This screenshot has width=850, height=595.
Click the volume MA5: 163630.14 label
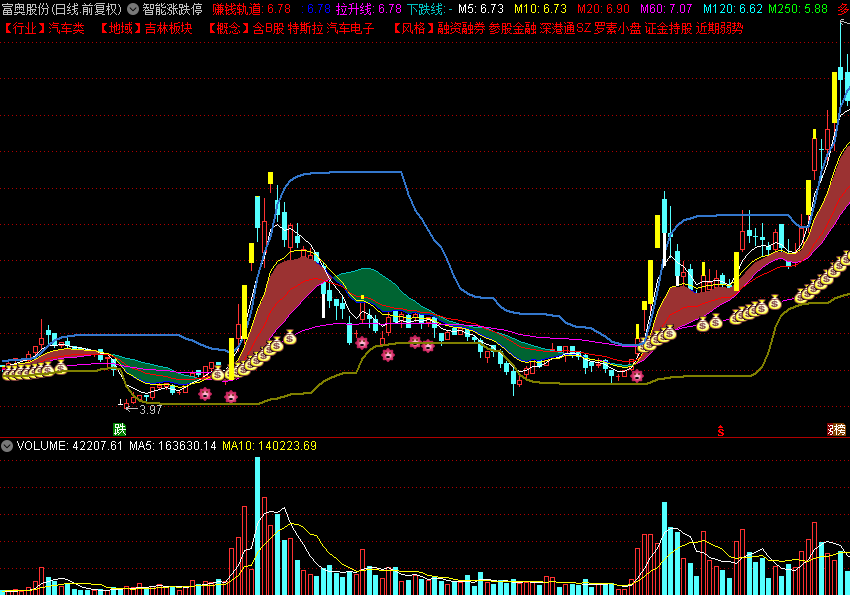(x=172, y=446)
